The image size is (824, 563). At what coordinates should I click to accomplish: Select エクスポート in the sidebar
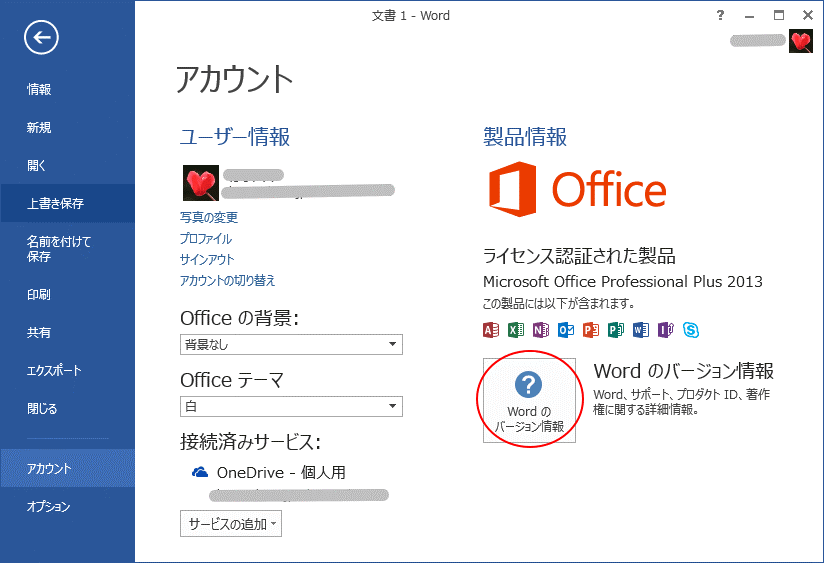[x=55, y=371]
